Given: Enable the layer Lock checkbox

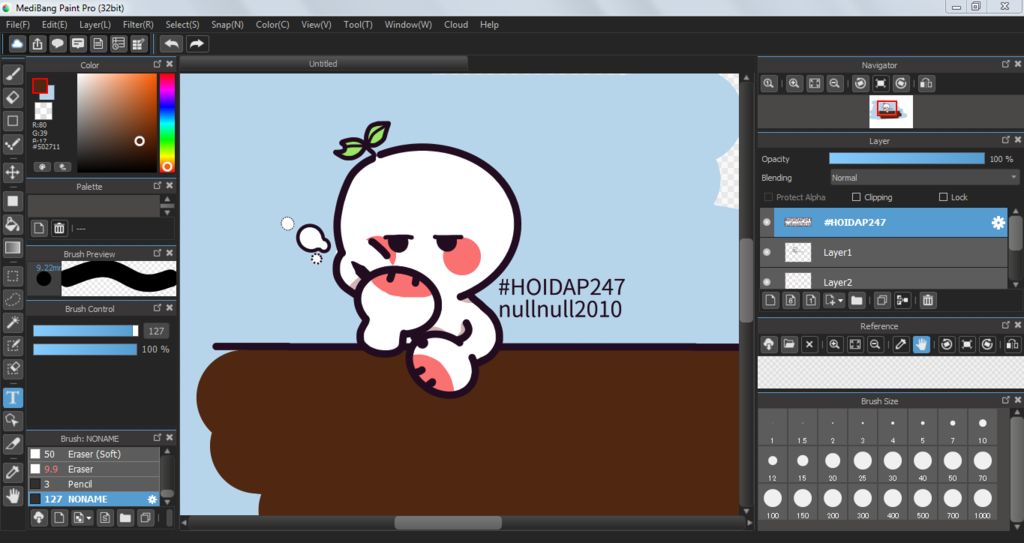Looking at the screenshot, I should [943, 198].
